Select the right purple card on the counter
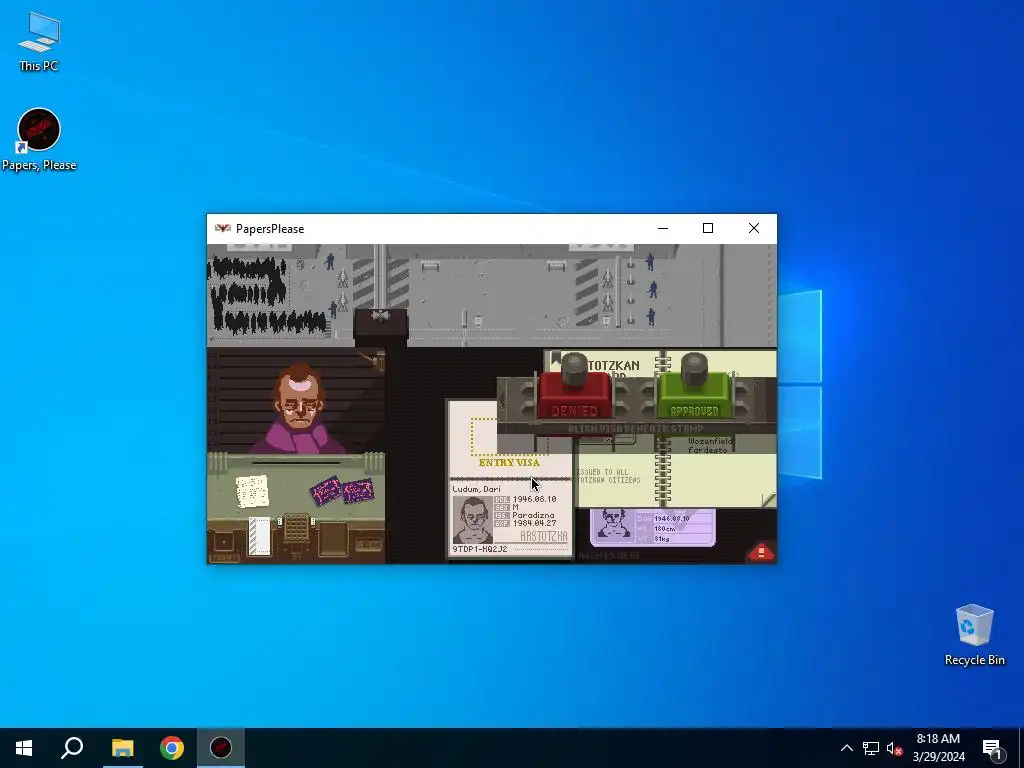The width and height of the screenshot is (1024, 768). (358, 491)
